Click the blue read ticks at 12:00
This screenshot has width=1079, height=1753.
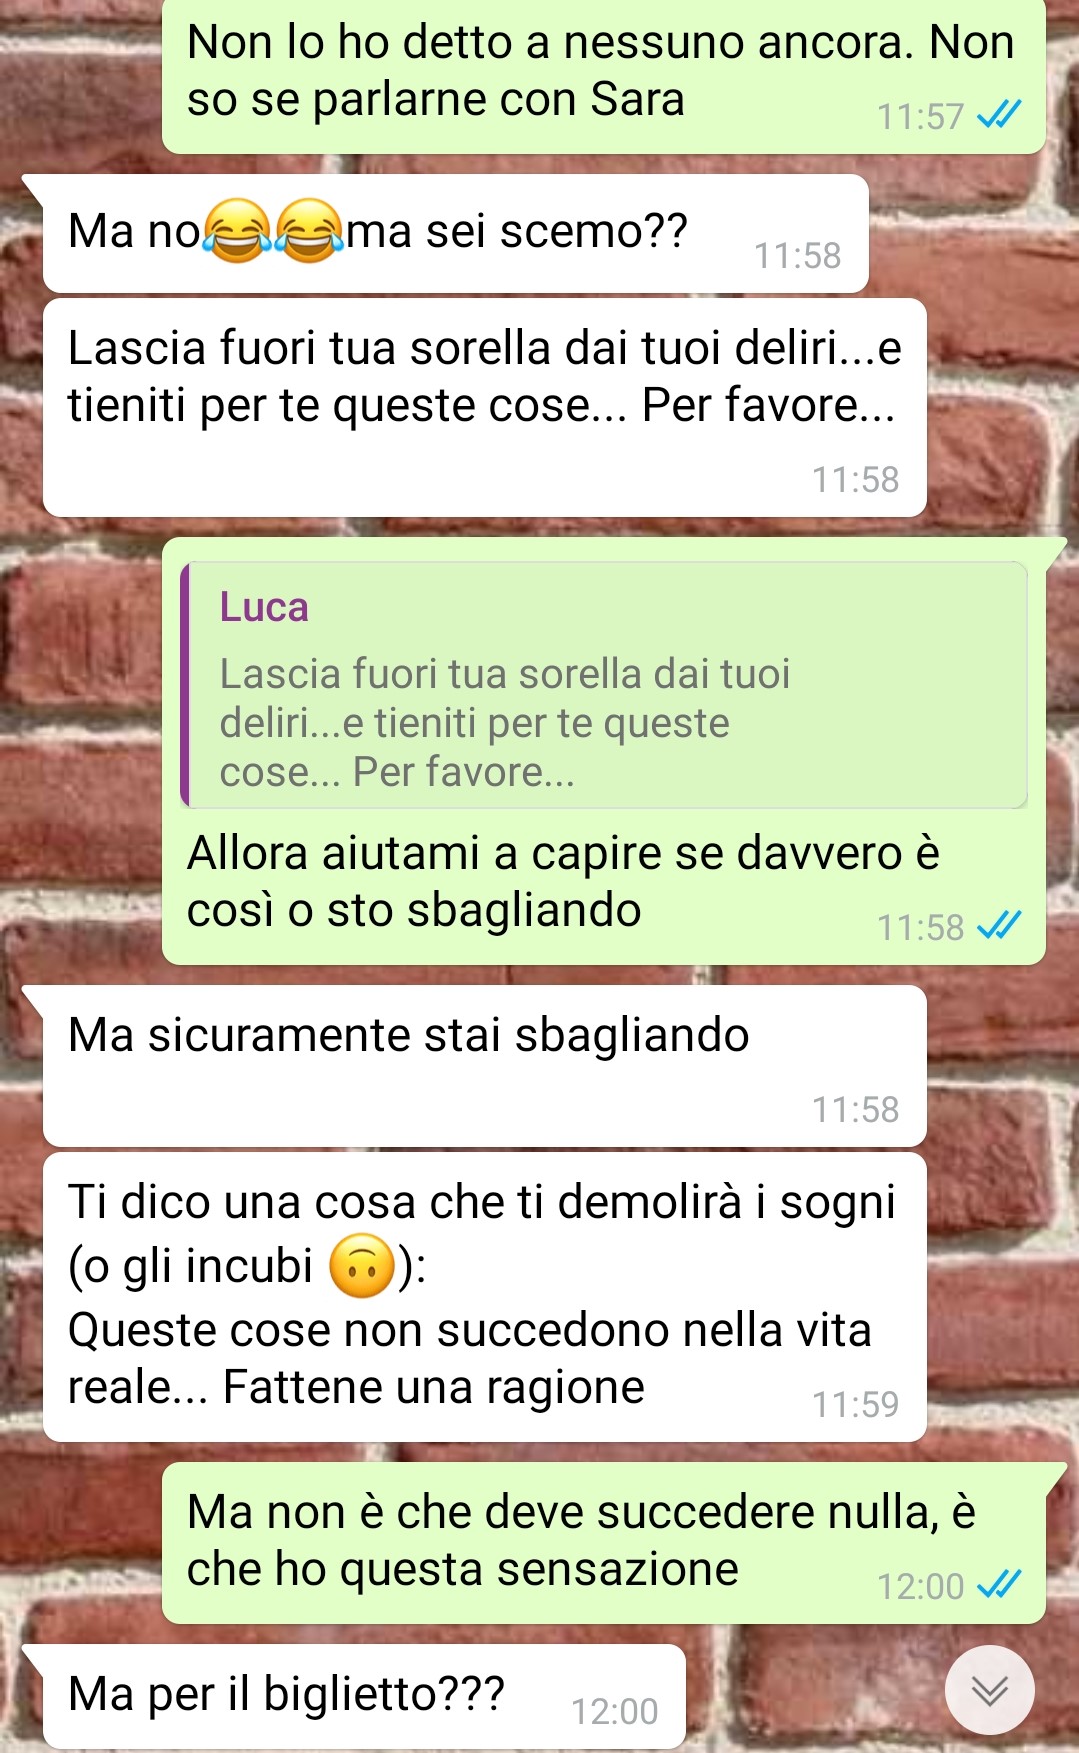[x=998, y=1584]
